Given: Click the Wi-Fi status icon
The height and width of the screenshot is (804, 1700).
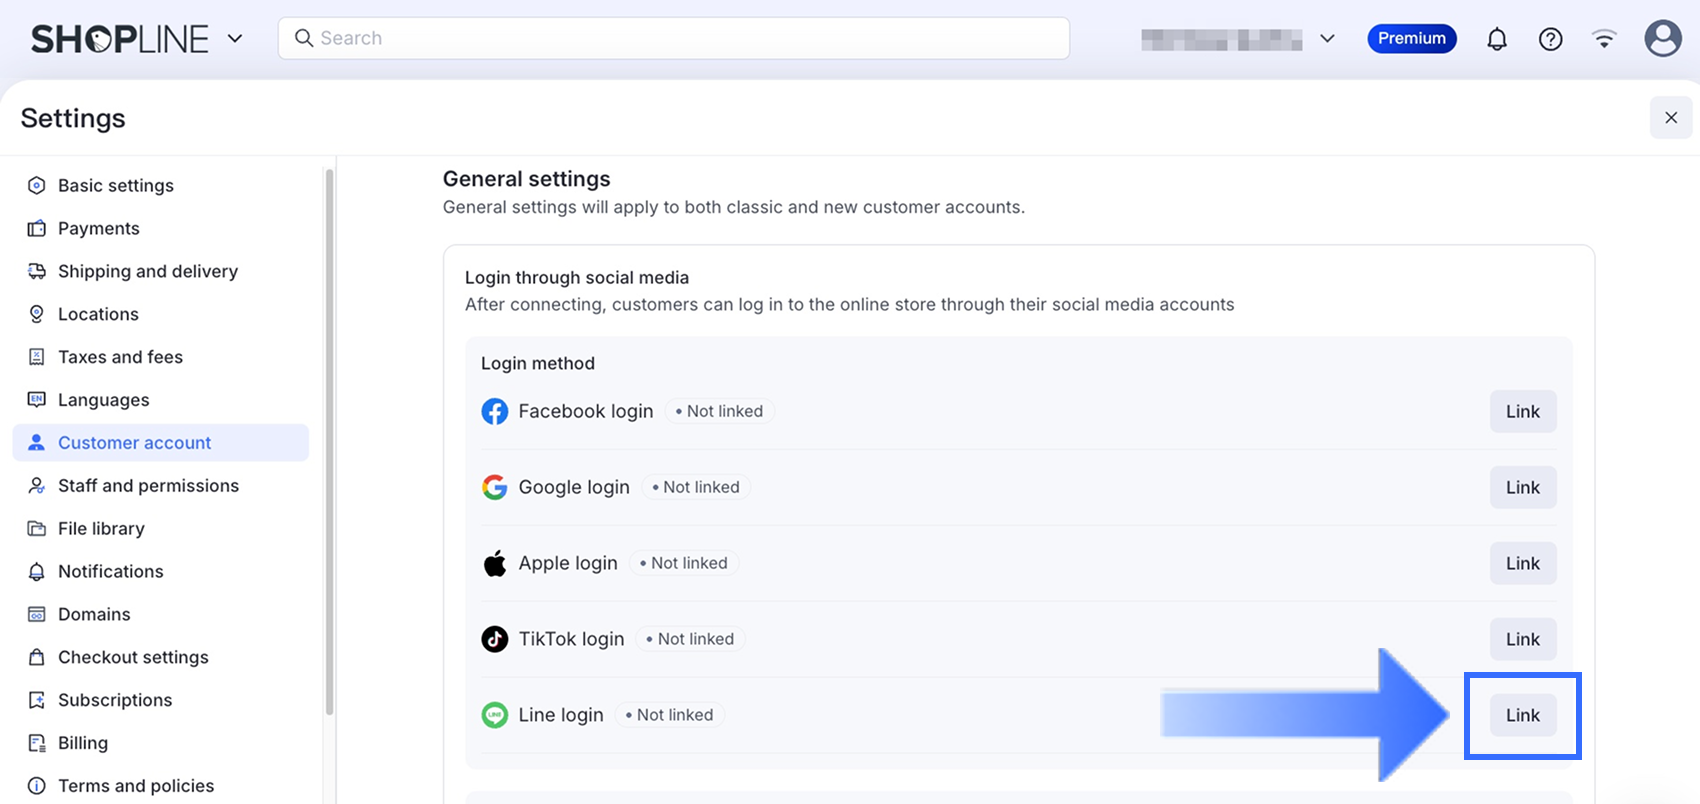Looking at the screenshot, I should pos(1604,39).
